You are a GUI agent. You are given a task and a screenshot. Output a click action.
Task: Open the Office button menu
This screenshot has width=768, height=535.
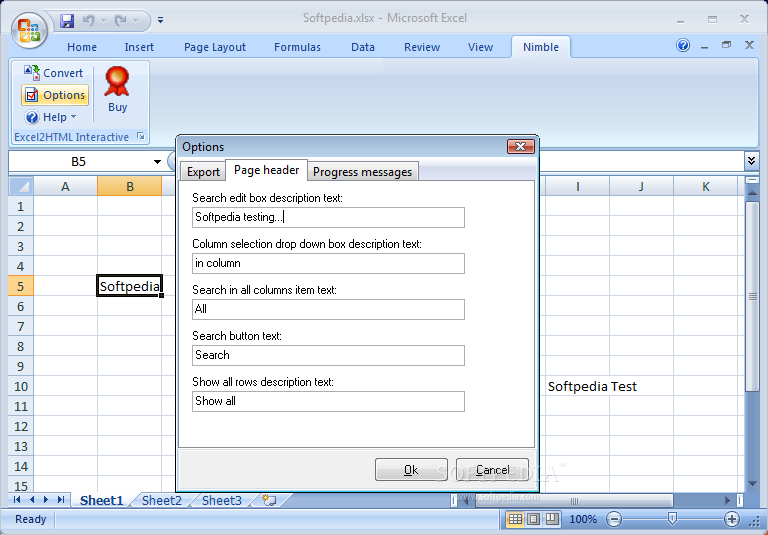(x=29, y=30)
